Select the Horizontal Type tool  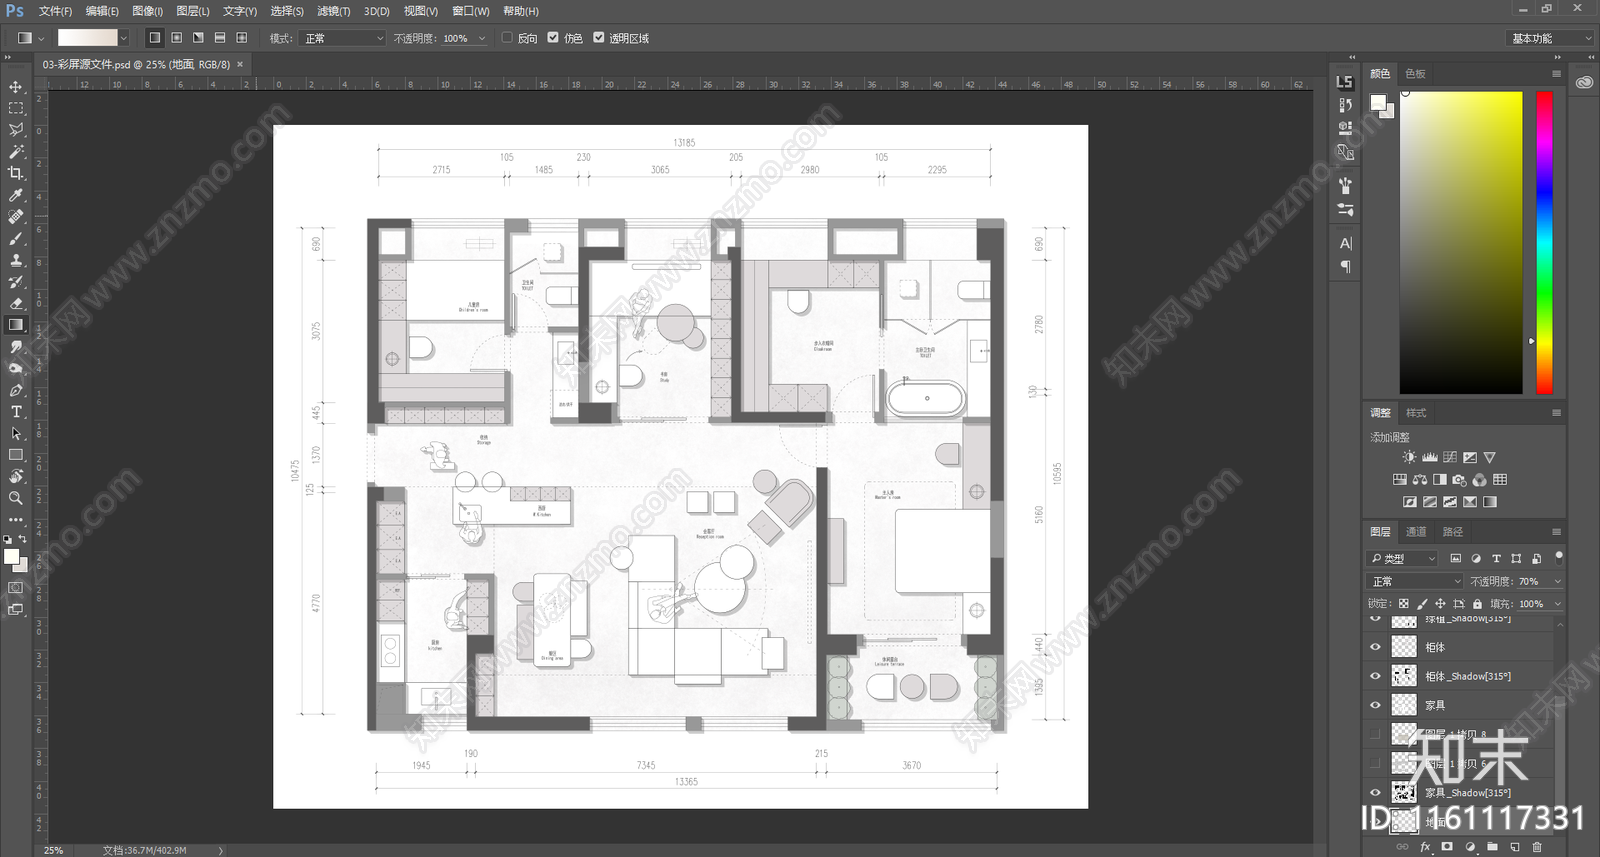pyautogui.click(x=16, y=412)
